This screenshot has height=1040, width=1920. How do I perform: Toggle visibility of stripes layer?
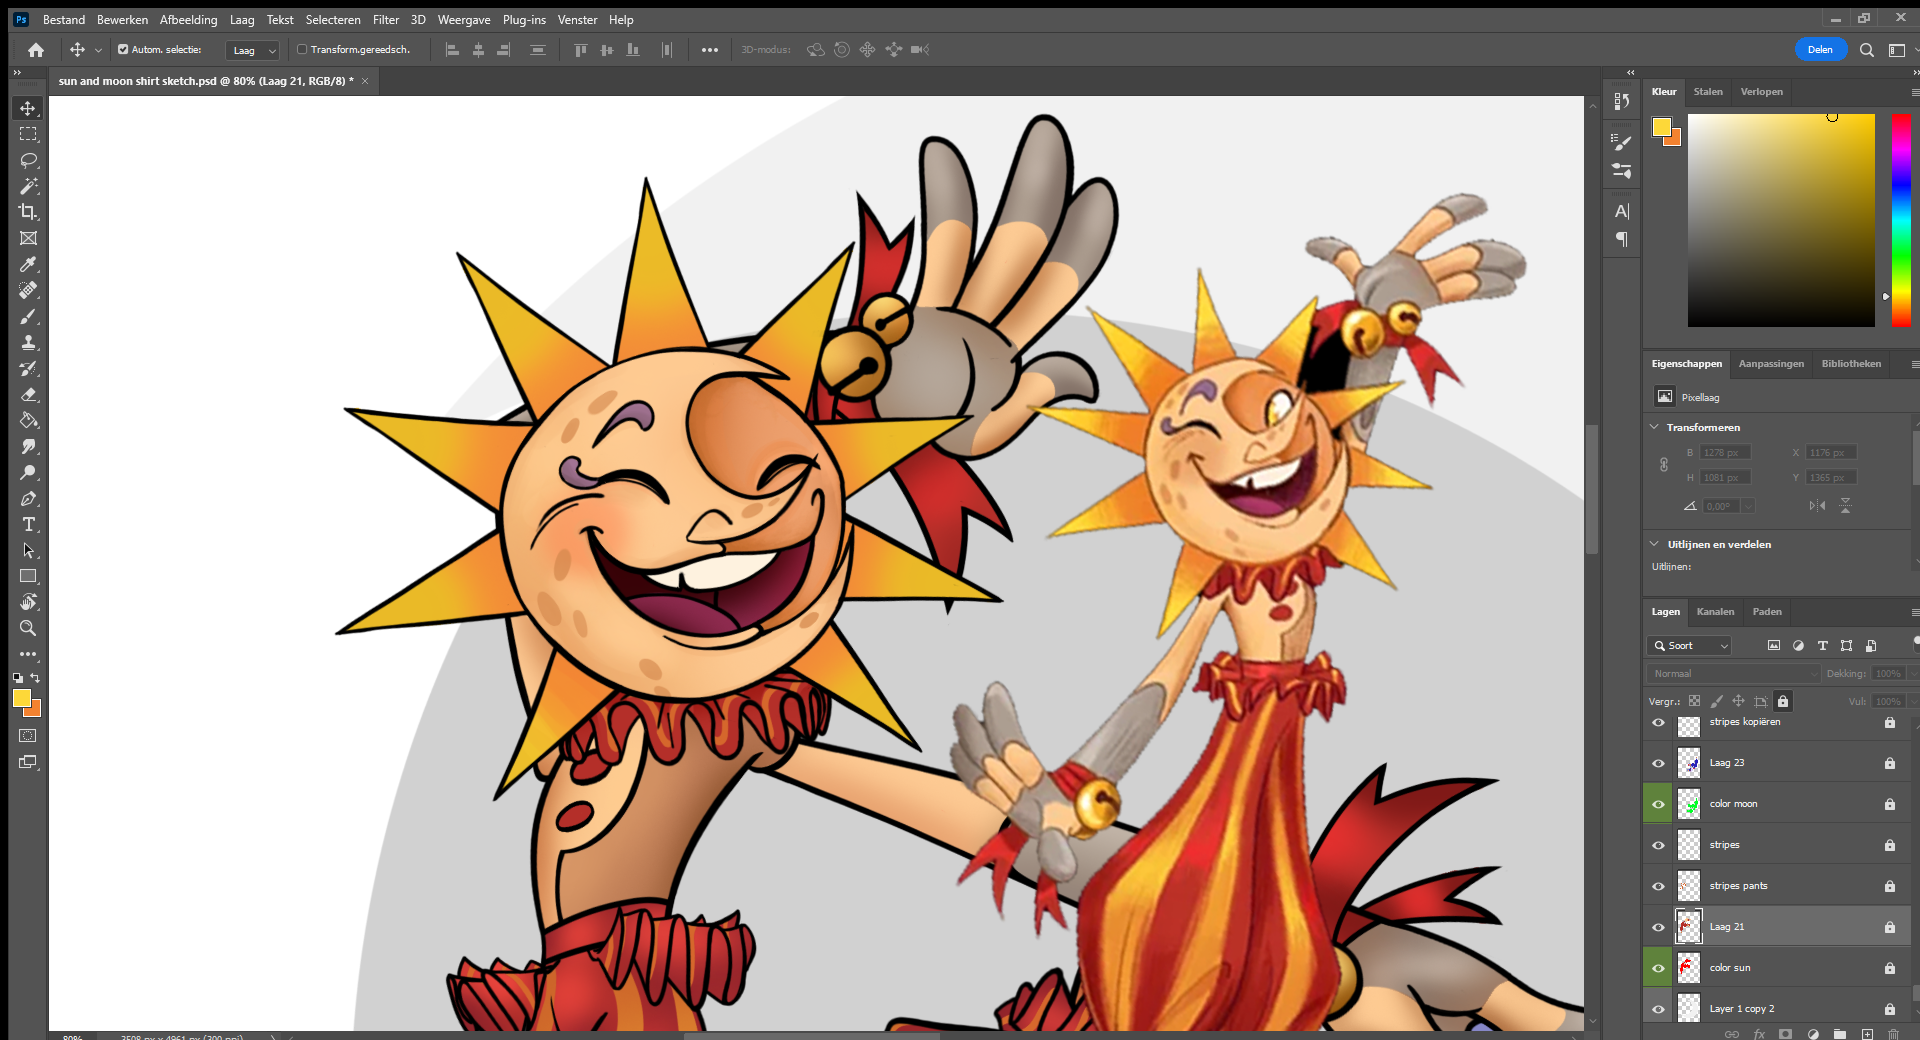1658,845
